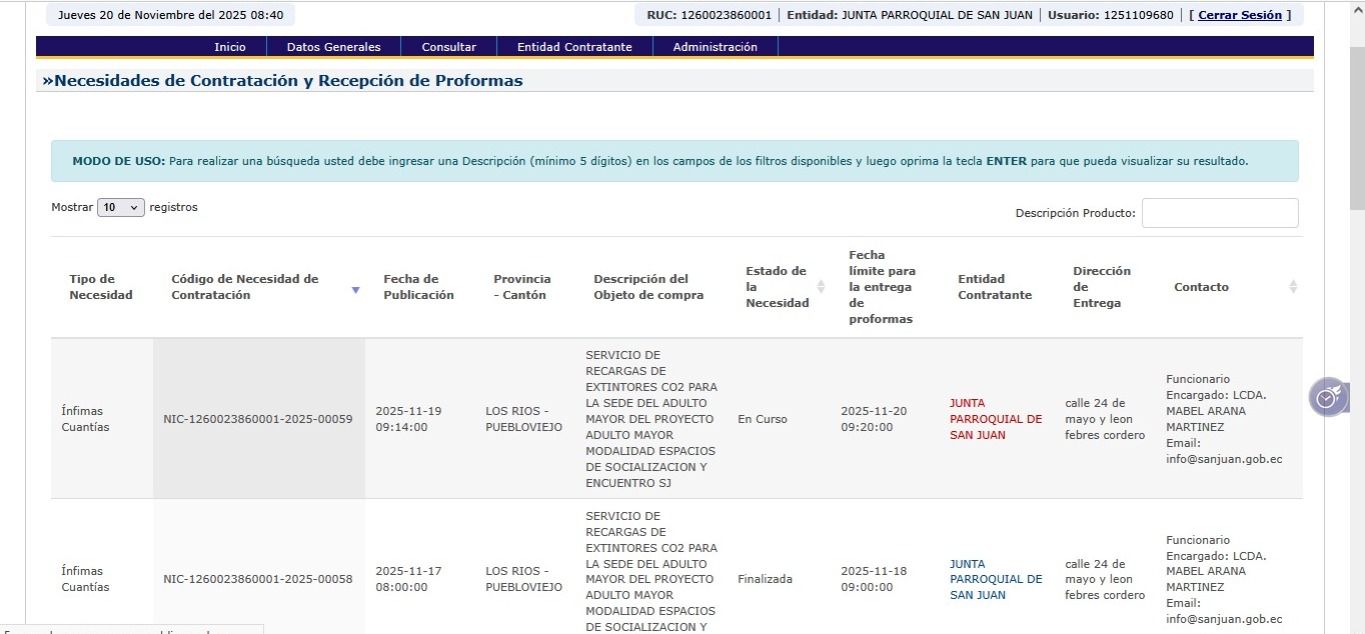Click sort arrow in Código de Necesidad column
This screenshot has height=634, width=1365.
(x=355, y=289)
